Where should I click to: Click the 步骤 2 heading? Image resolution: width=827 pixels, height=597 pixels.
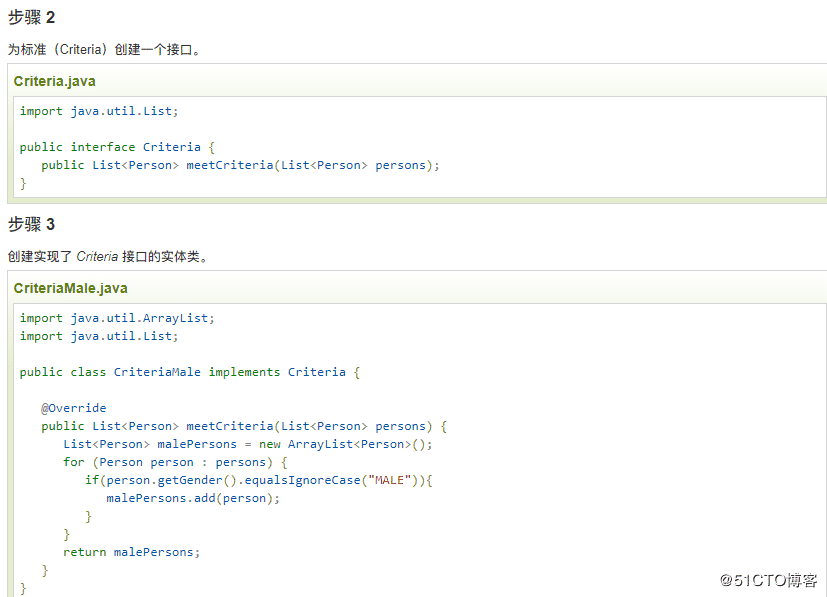[31, 17]
